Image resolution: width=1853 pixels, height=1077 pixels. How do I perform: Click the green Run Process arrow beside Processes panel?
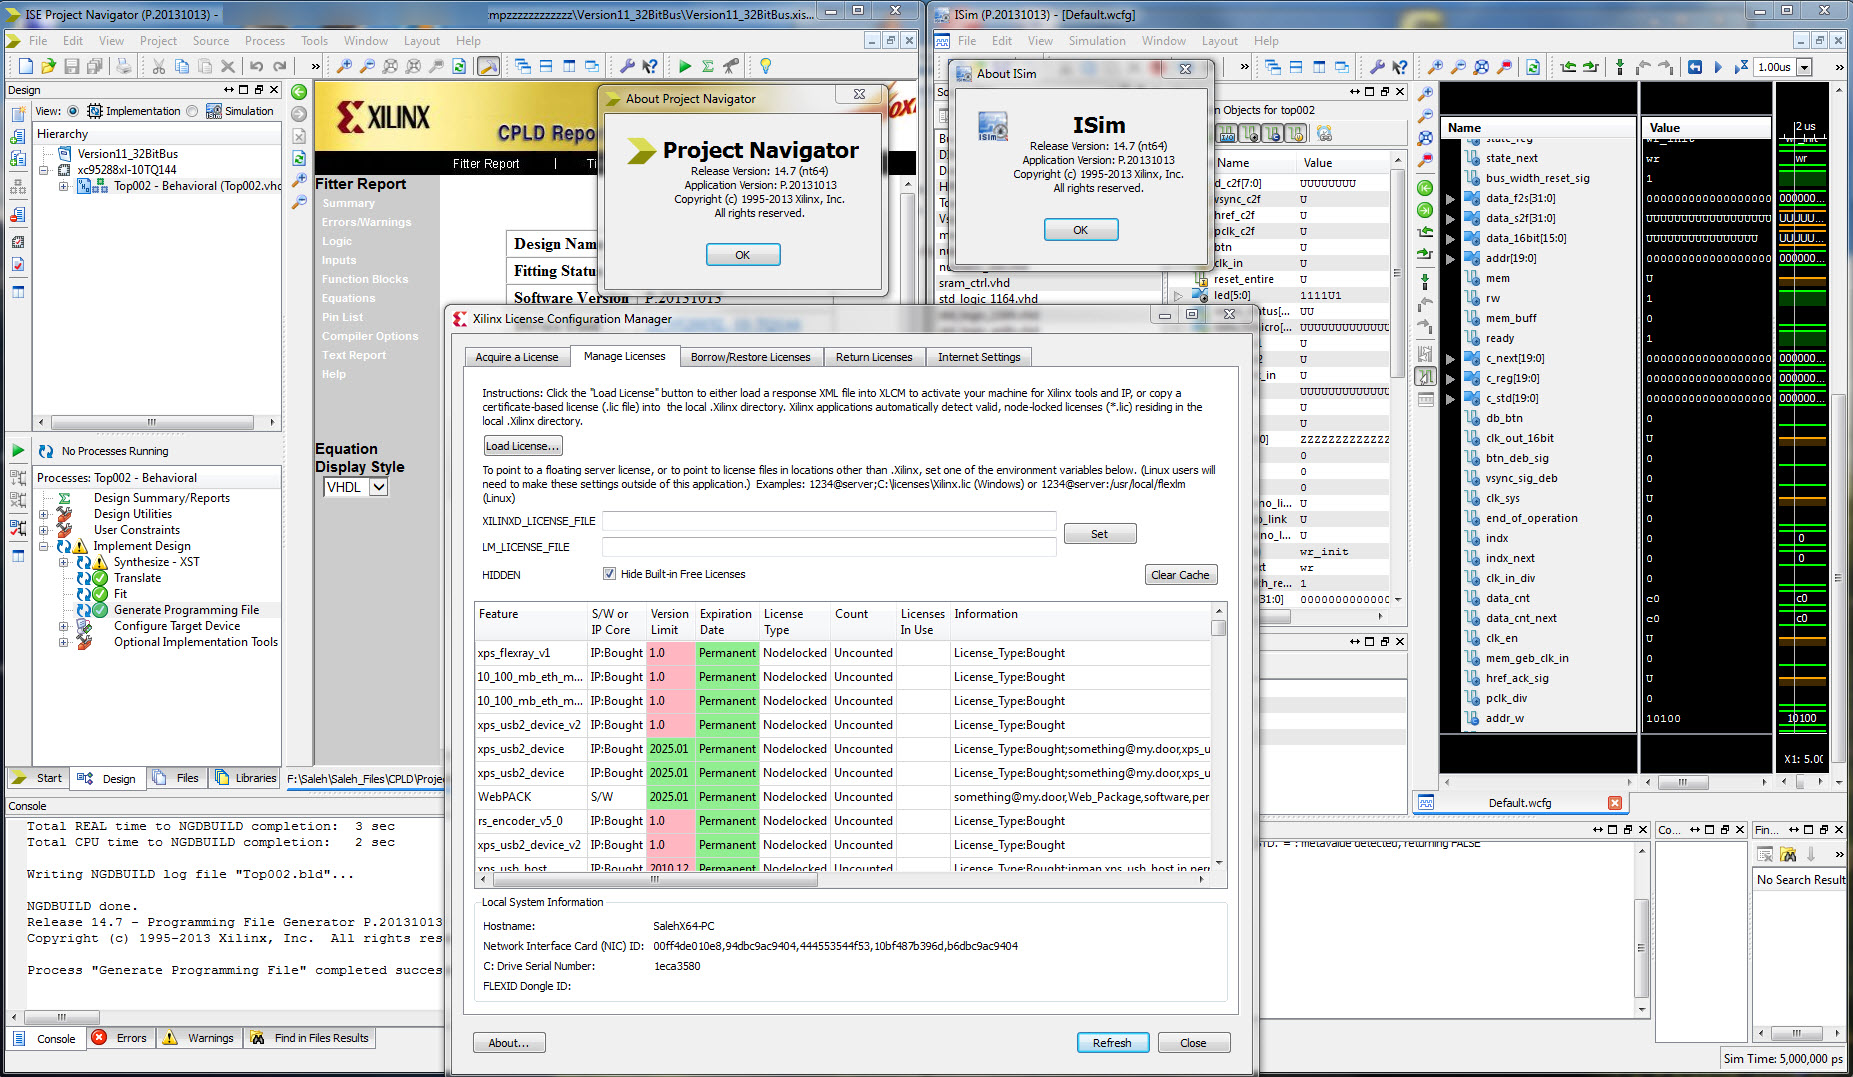(x=18, y=451)
